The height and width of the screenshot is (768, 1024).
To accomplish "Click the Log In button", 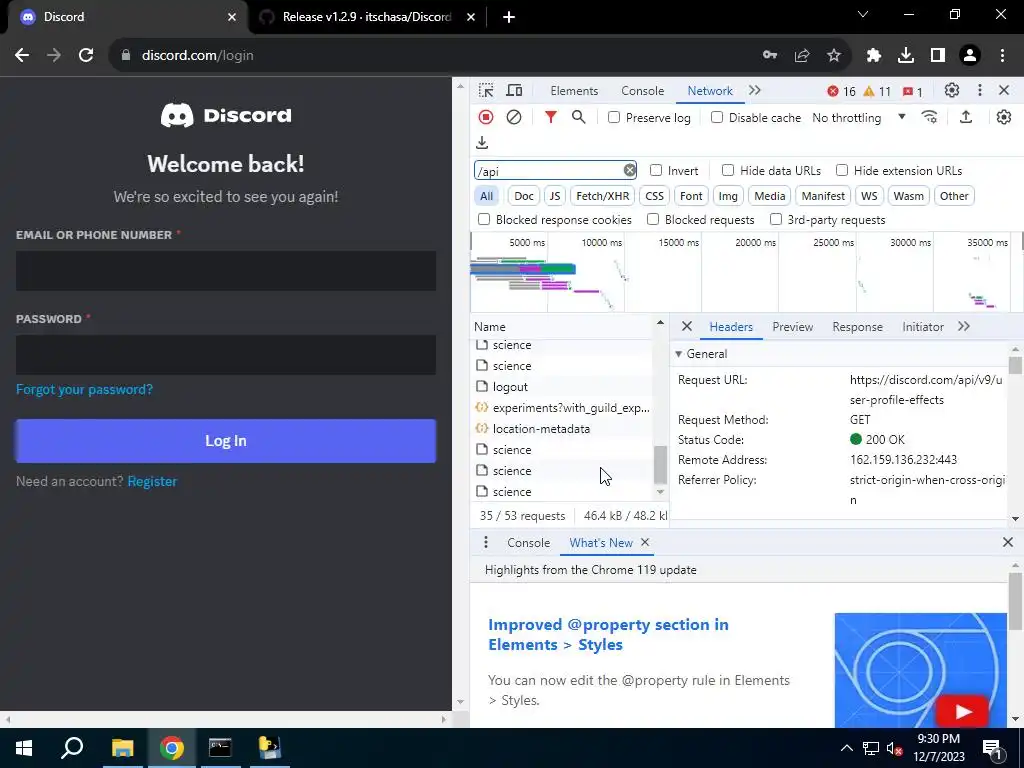I will point(226,441).
